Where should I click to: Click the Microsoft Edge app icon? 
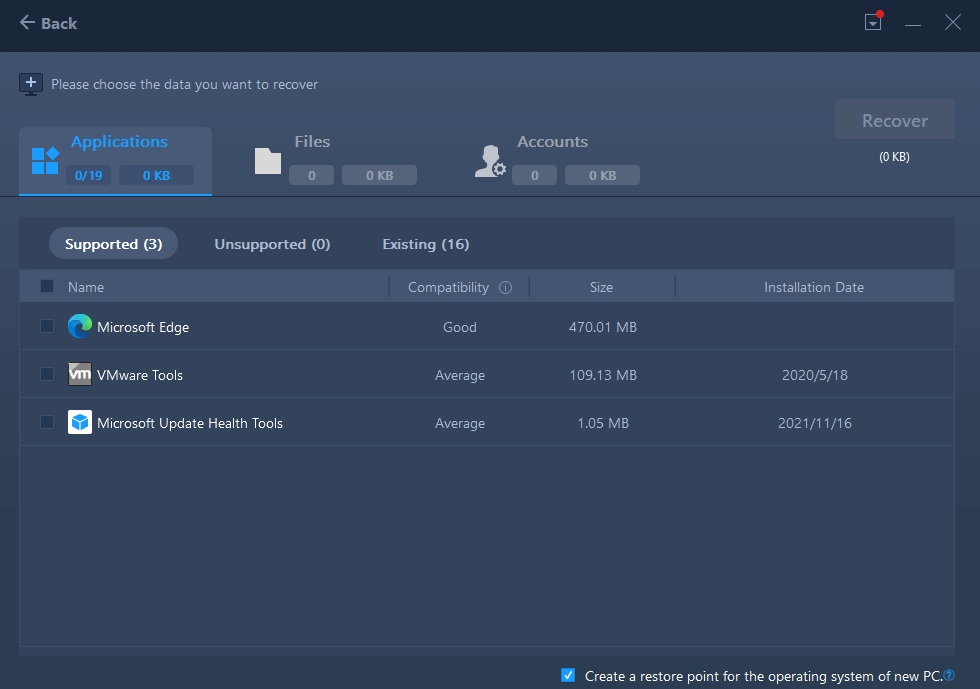tap(79, 326)
